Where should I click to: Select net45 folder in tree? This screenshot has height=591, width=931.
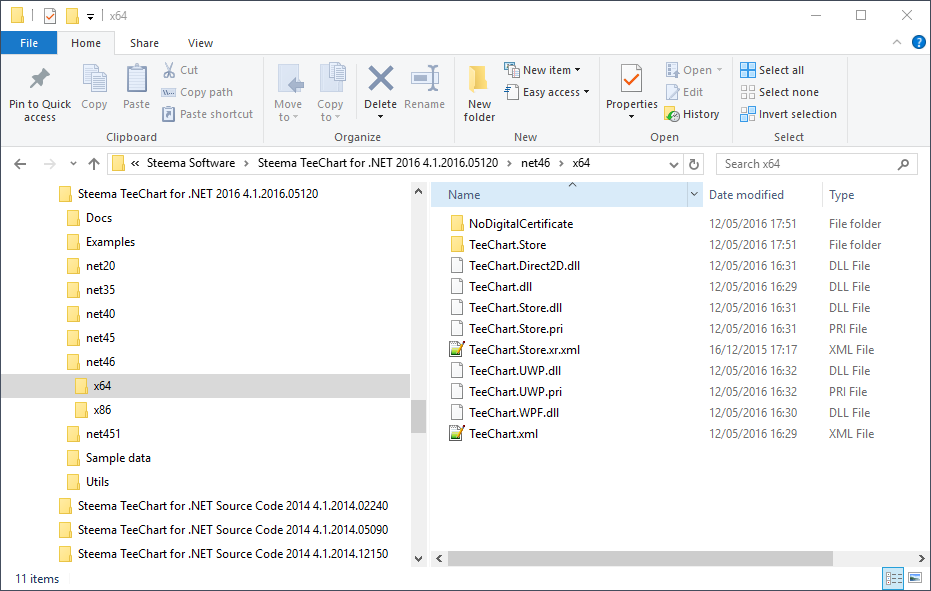coord(100,338)
